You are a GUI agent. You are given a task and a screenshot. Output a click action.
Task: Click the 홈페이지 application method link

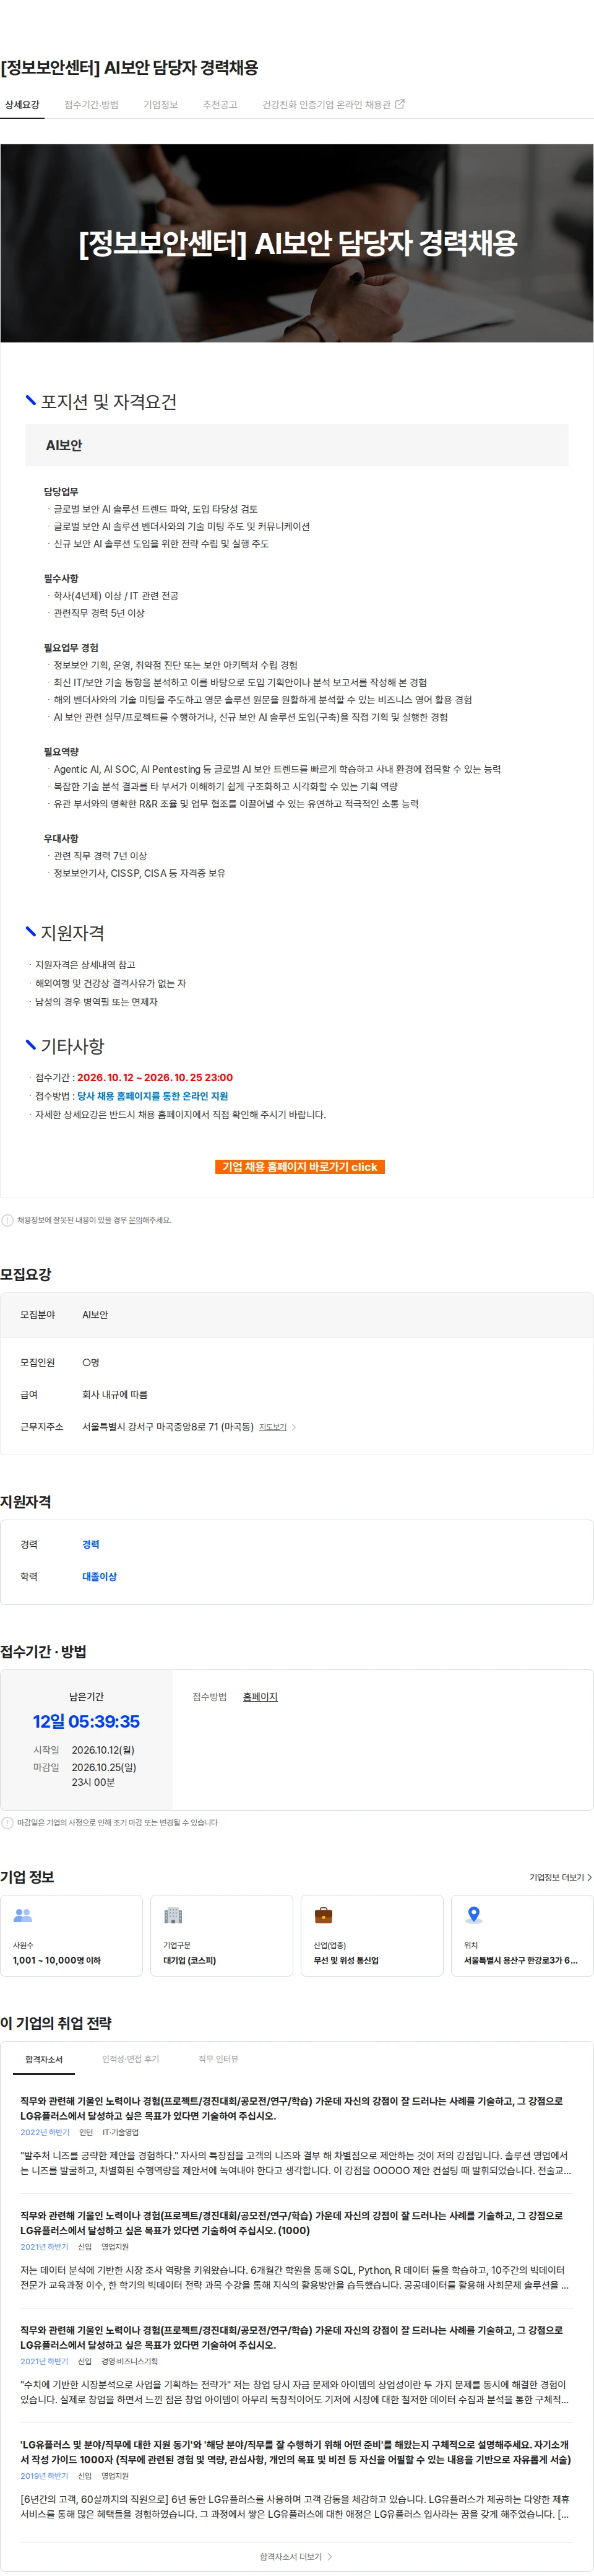tap(260, 1698)
